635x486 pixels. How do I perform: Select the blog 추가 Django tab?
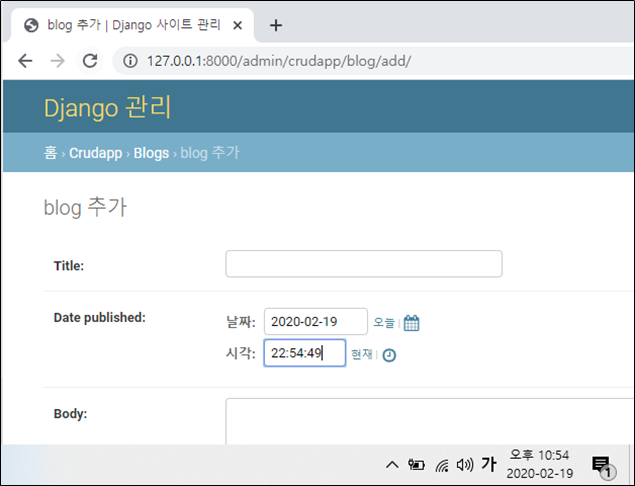click(x=133, y=25)
